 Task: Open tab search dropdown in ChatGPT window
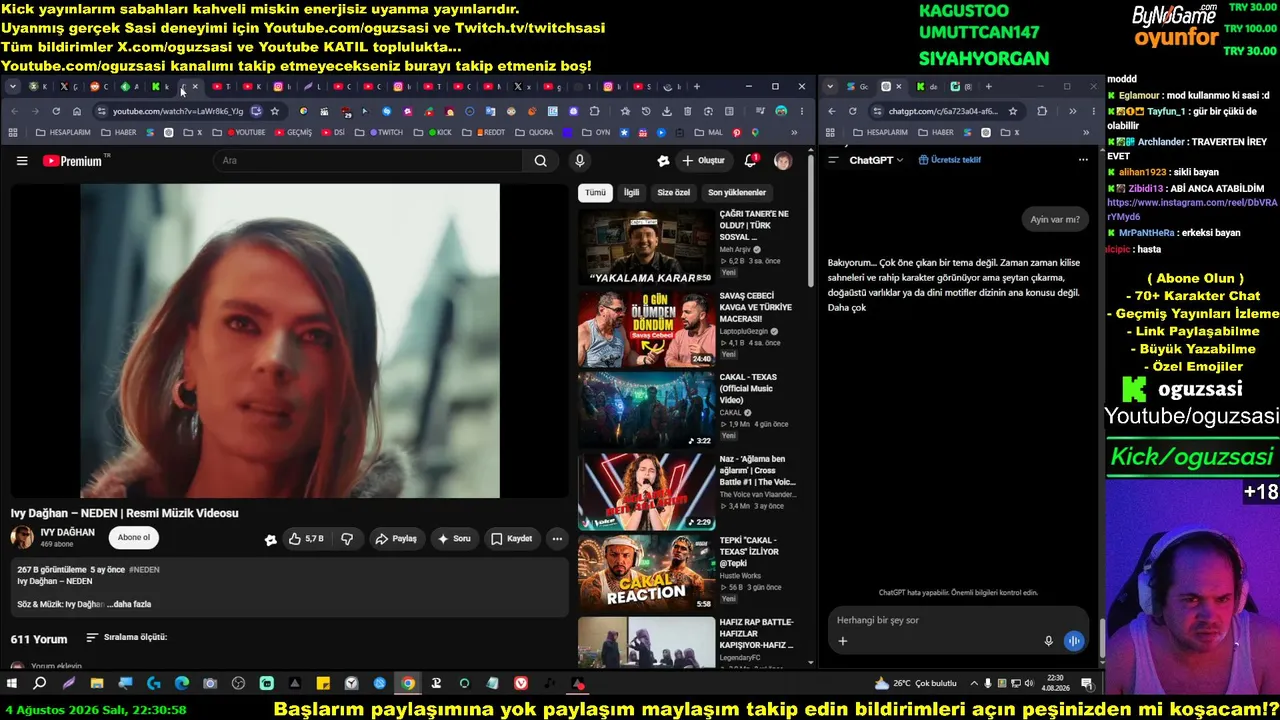coord(830,87)
